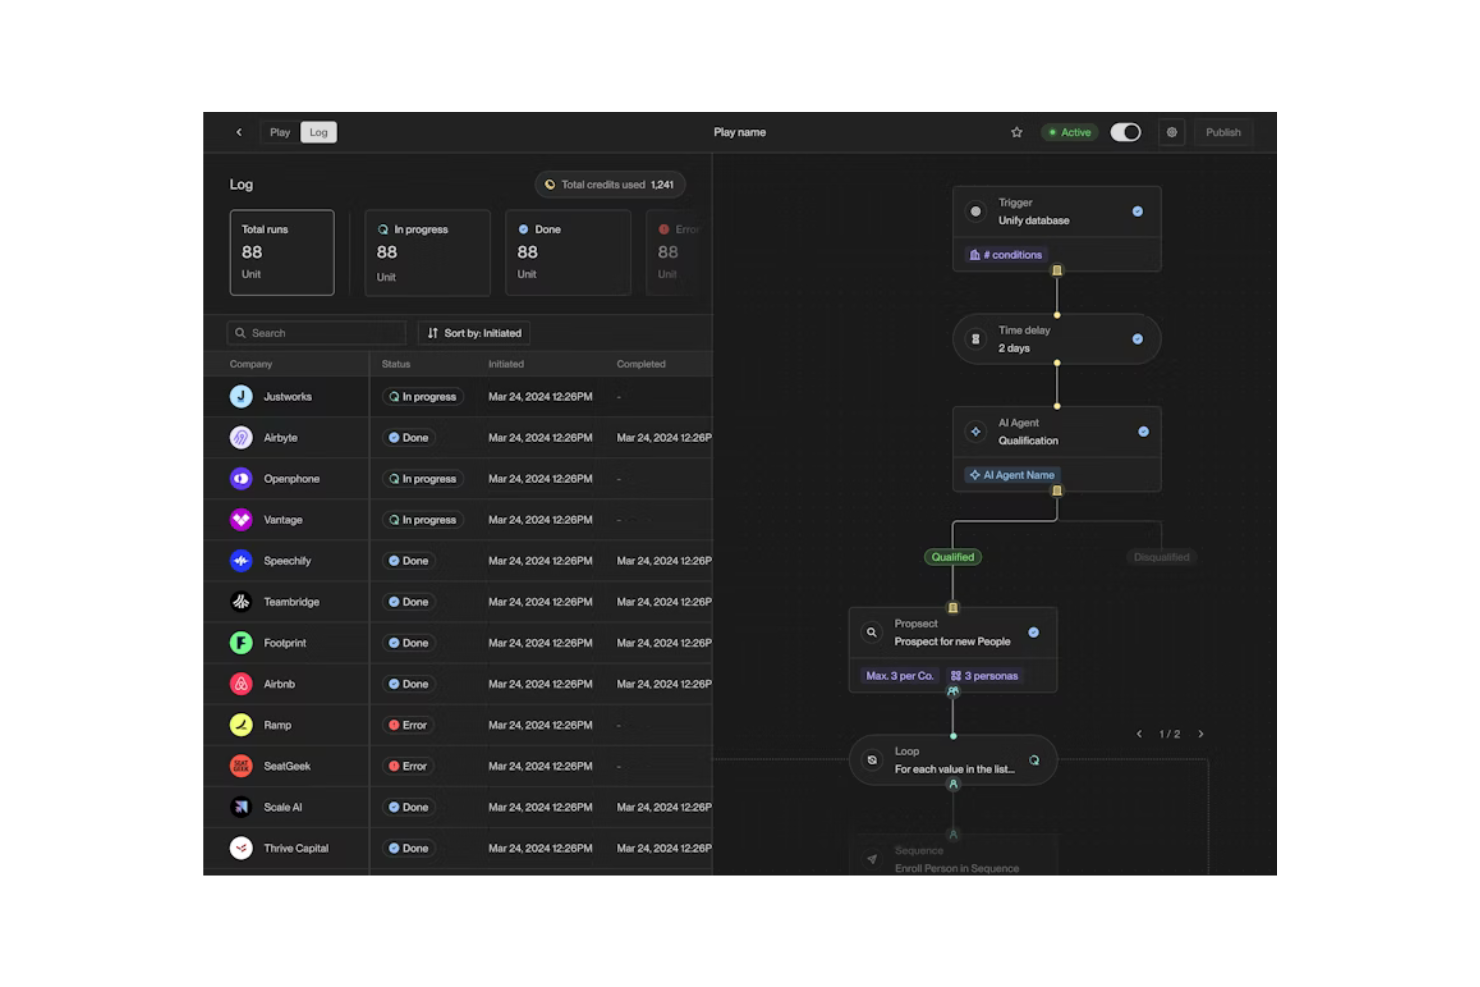Viewport: 1480px width, 987px height.
Task: Go to page 2 using the right arrow
Action: (1201, 733)
